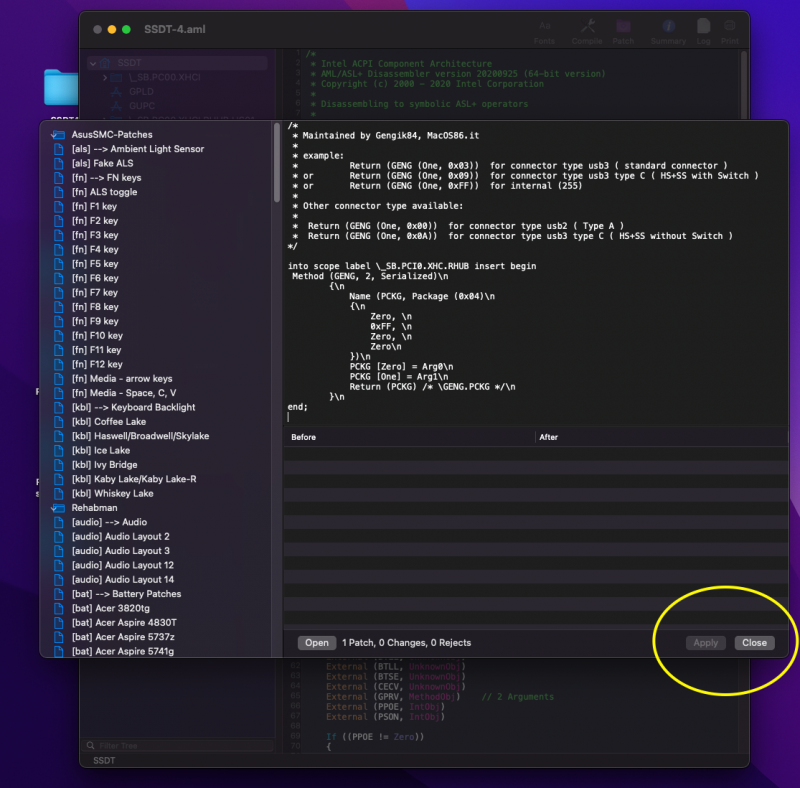
Task: Open the Patch toolbar icon
Action: tap(623, 28)
